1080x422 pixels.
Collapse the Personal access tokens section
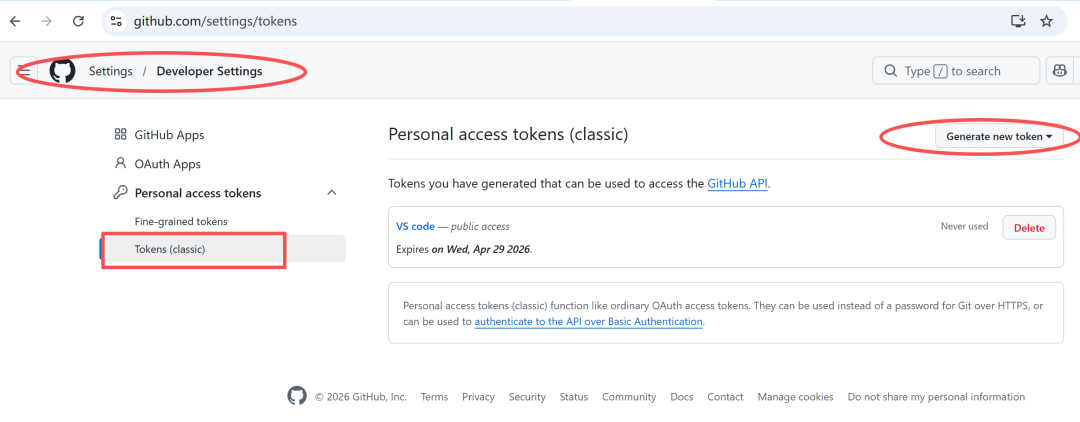point(332,193)
